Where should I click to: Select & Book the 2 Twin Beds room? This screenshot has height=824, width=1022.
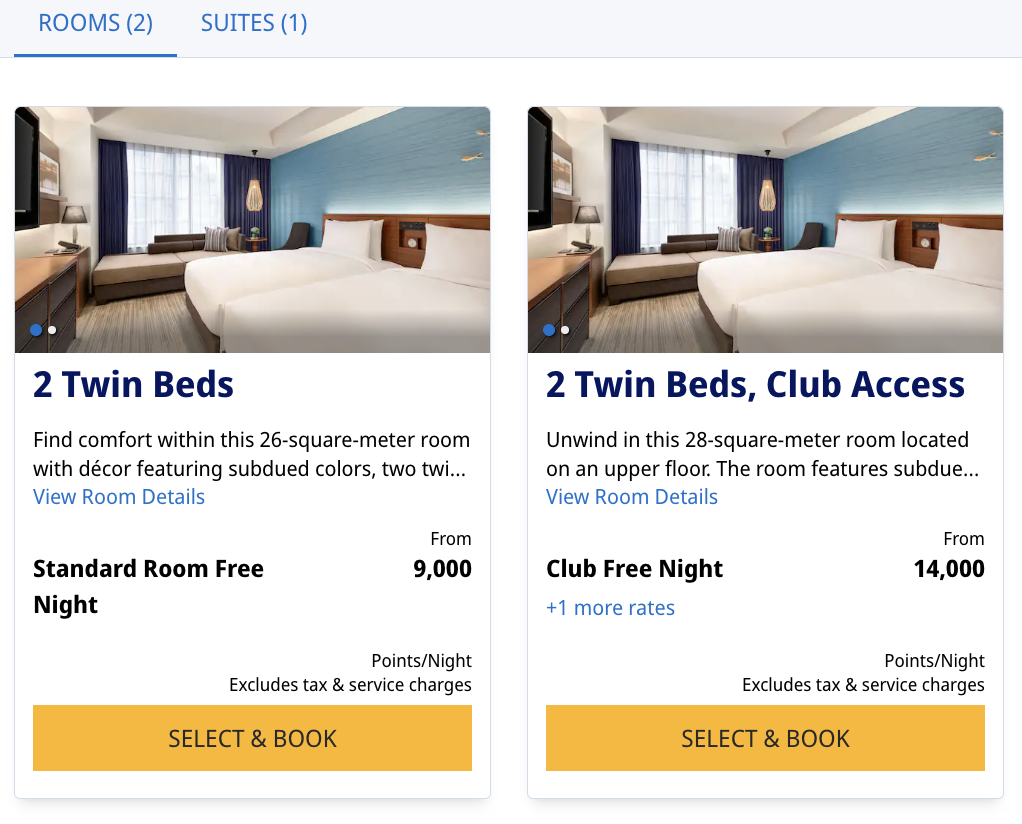coord(252,738)
